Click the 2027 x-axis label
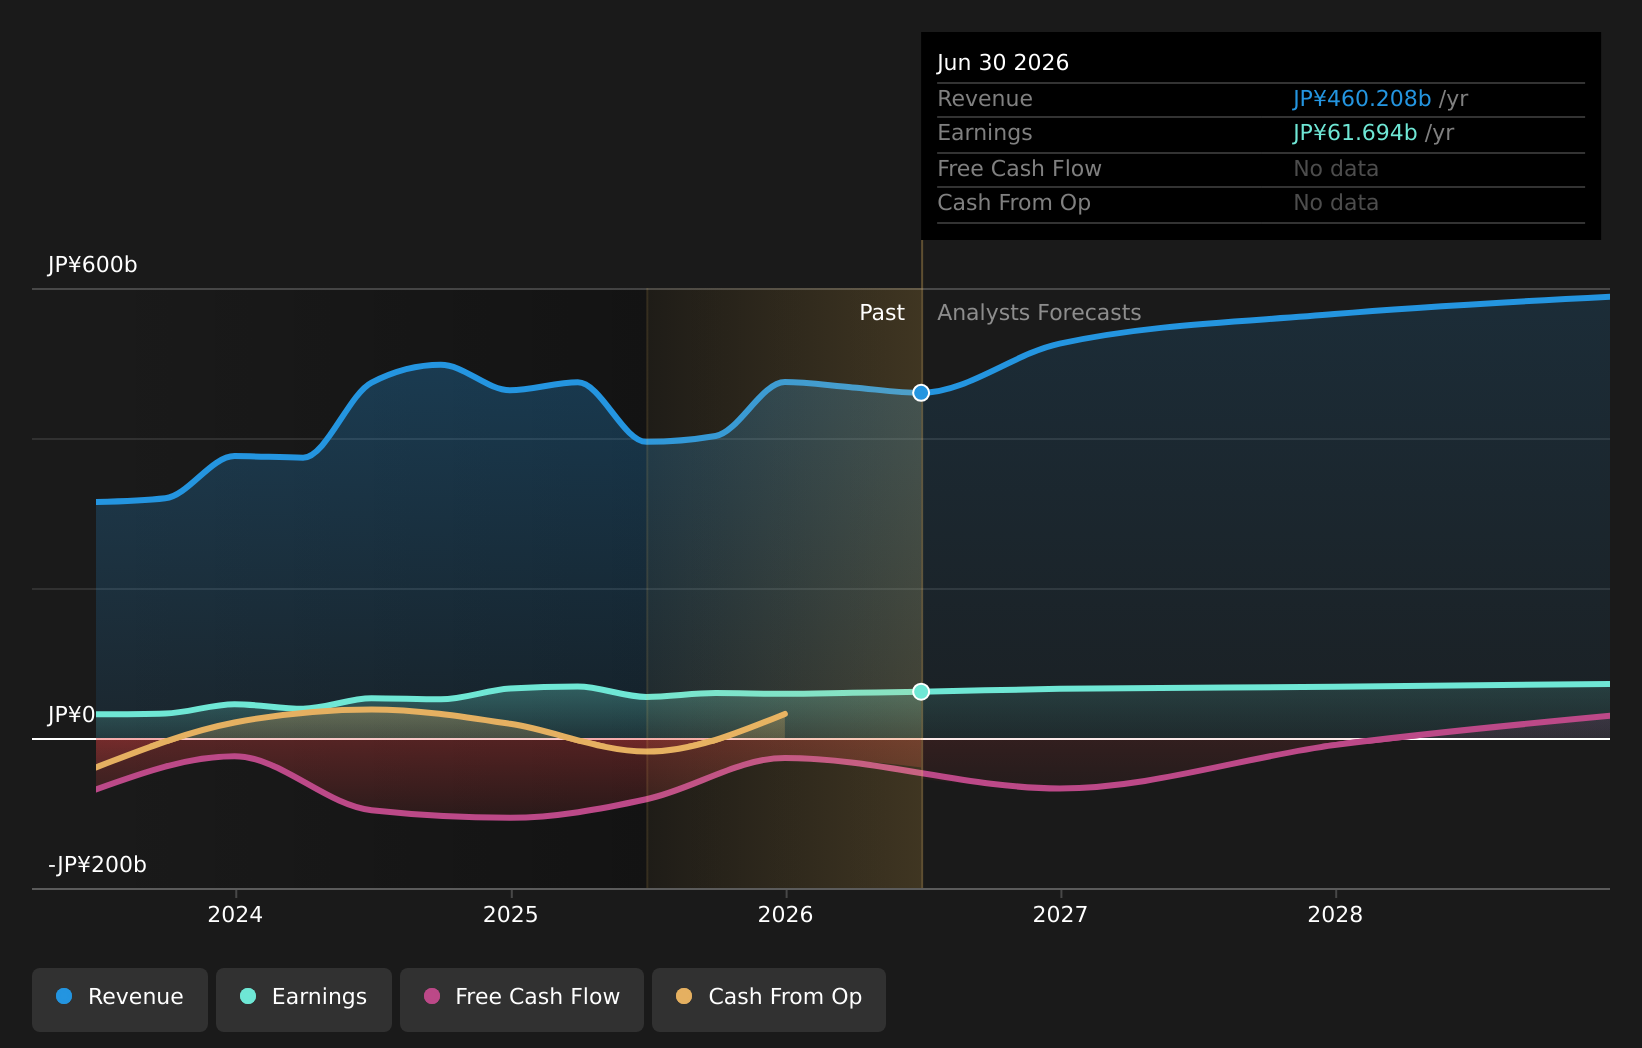The image size is (1642, 1048). 1060,915
